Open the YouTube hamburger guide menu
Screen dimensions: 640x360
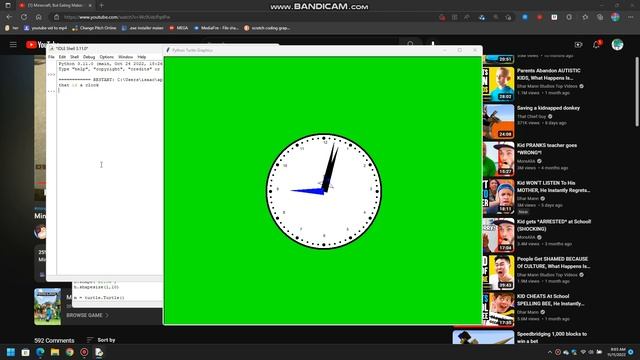tap(13, 44)
